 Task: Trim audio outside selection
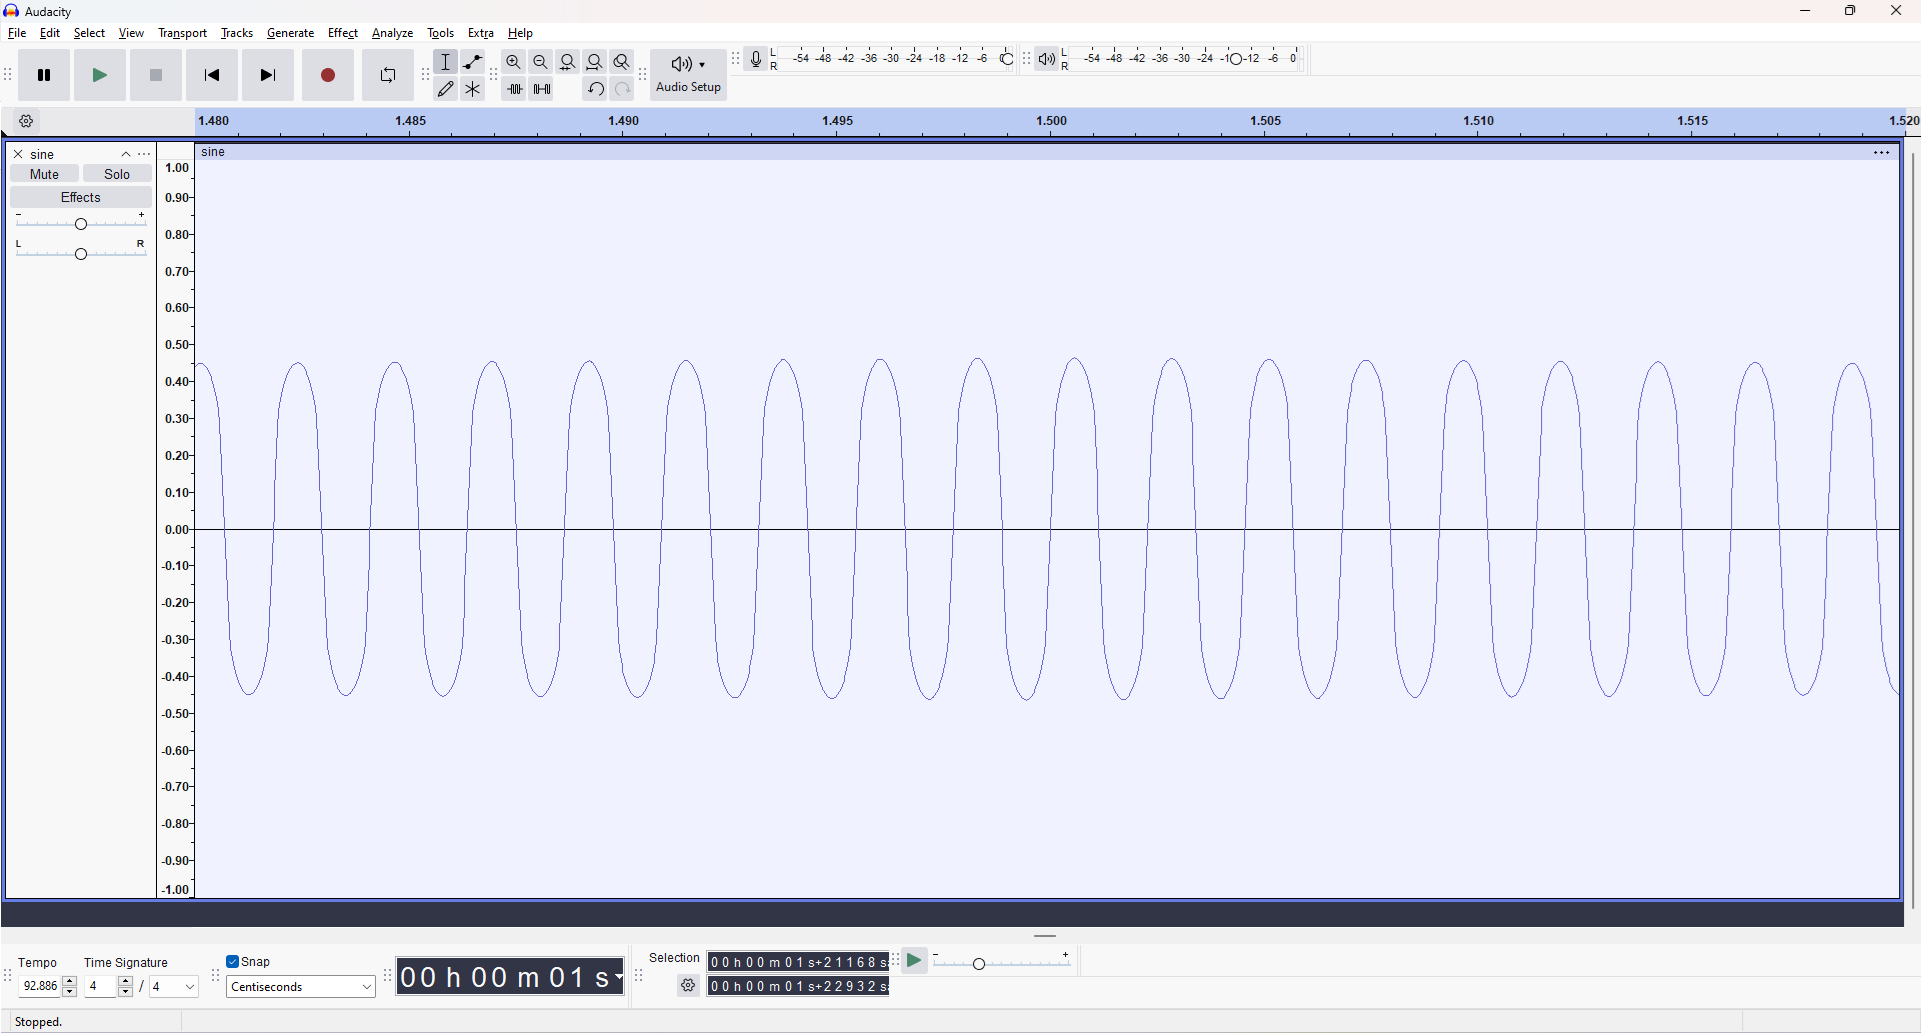(x=515, y=88)
